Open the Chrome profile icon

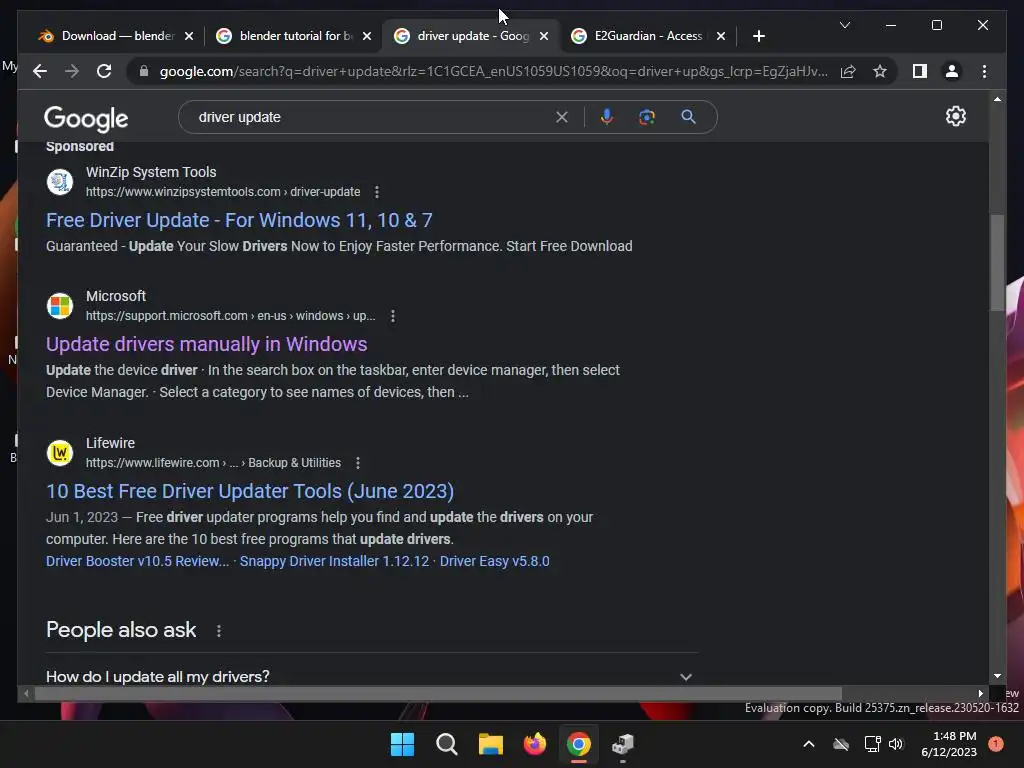pyautogui.click(x=952, y=71)
